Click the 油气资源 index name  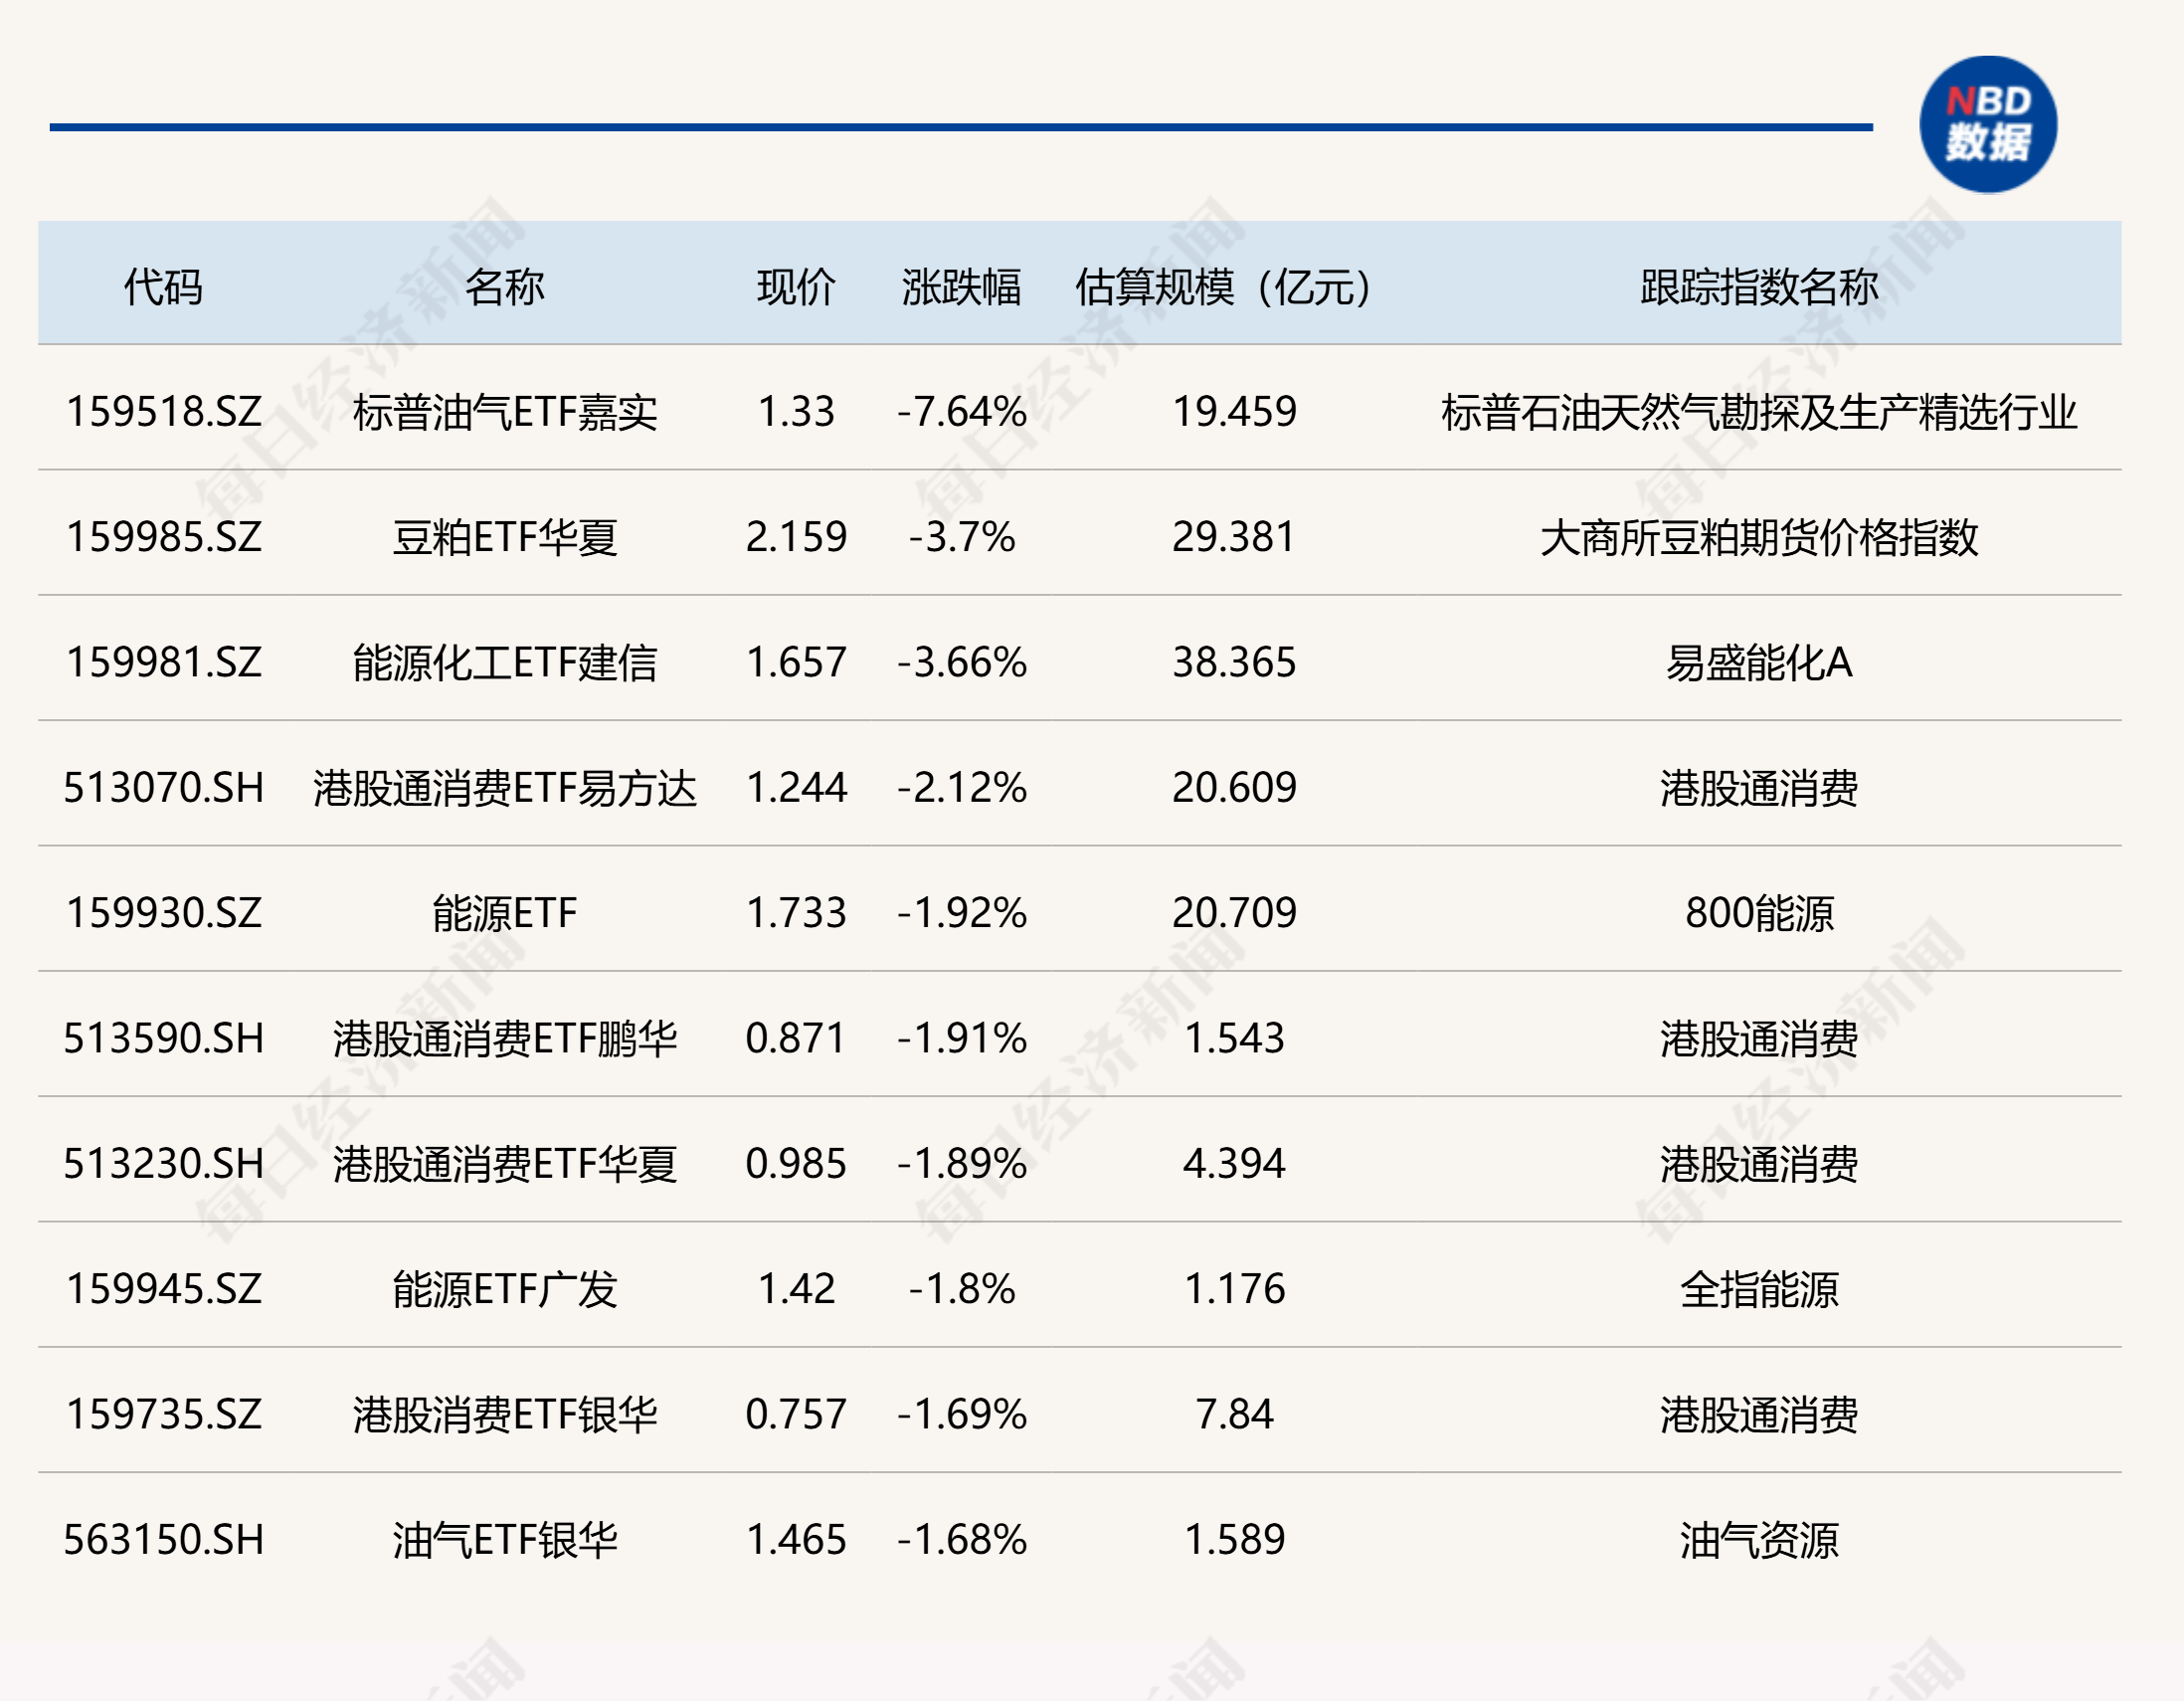(1758, 1539)
